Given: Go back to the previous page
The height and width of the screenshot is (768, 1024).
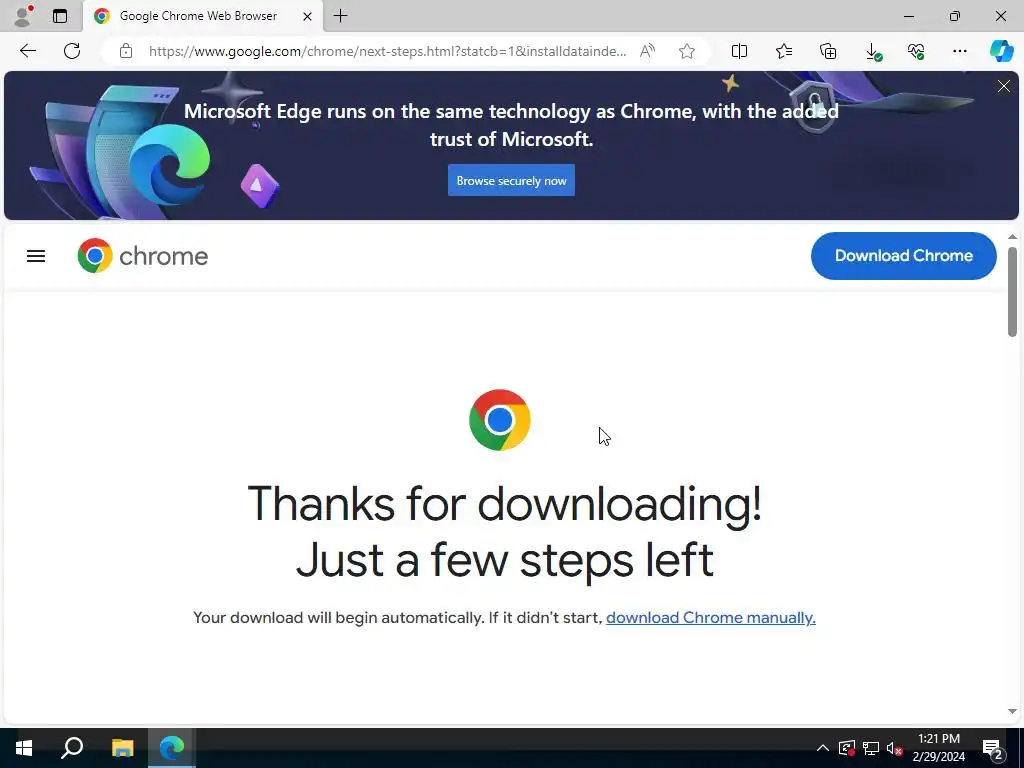Looking at the screenshot, I should [27, 51].
